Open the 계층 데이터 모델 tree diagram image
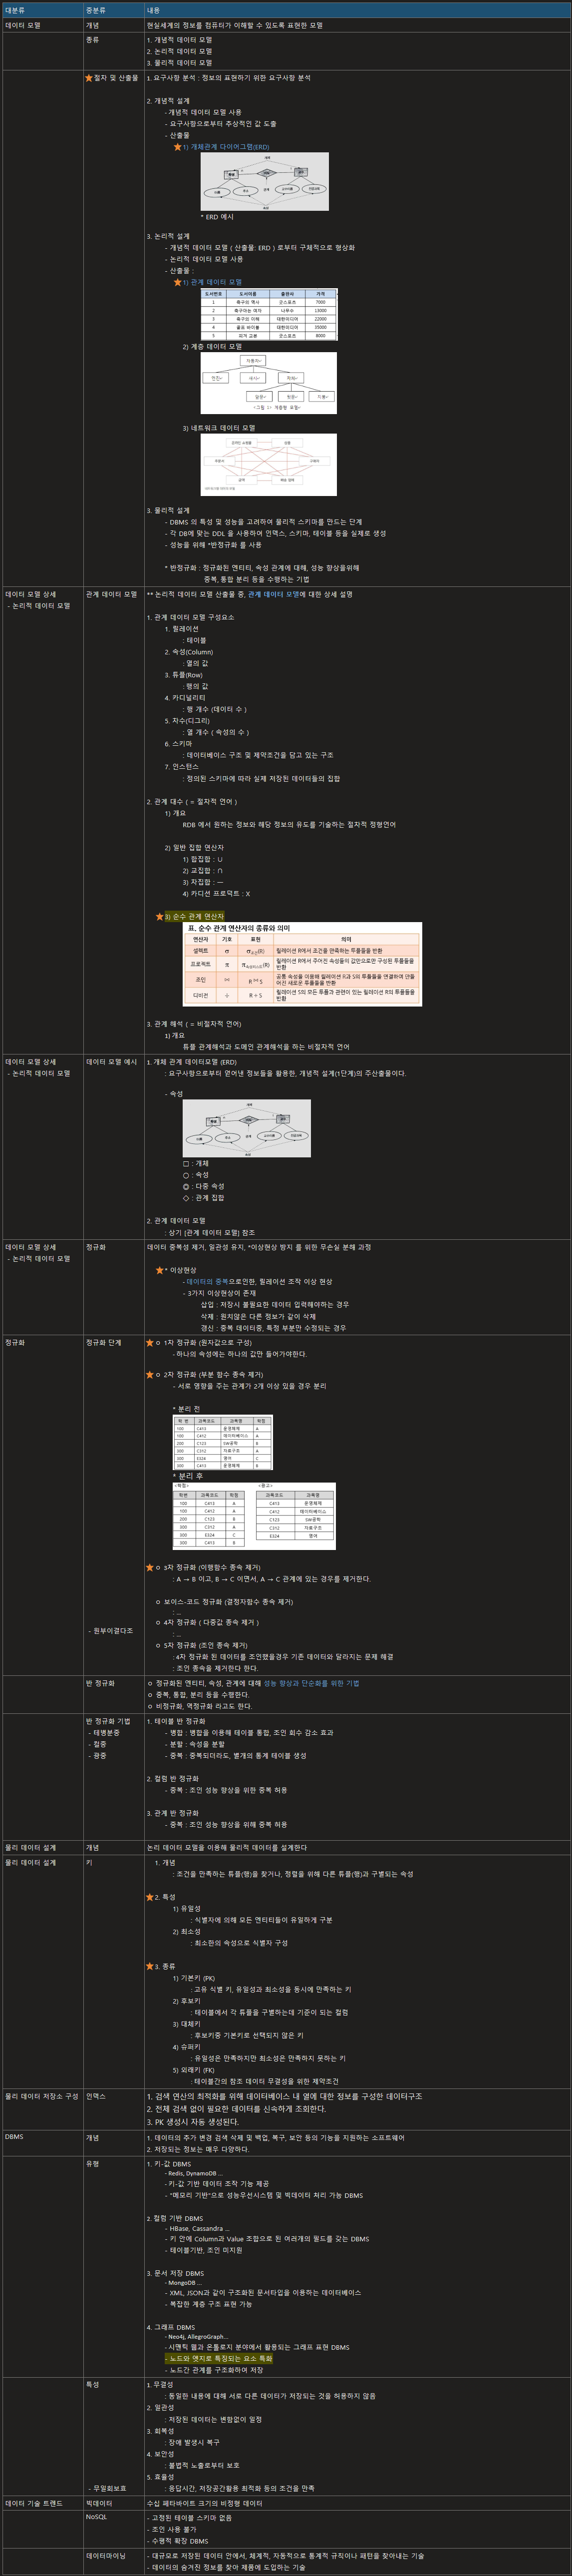The image size is (572, 2576). pos(268,384)
